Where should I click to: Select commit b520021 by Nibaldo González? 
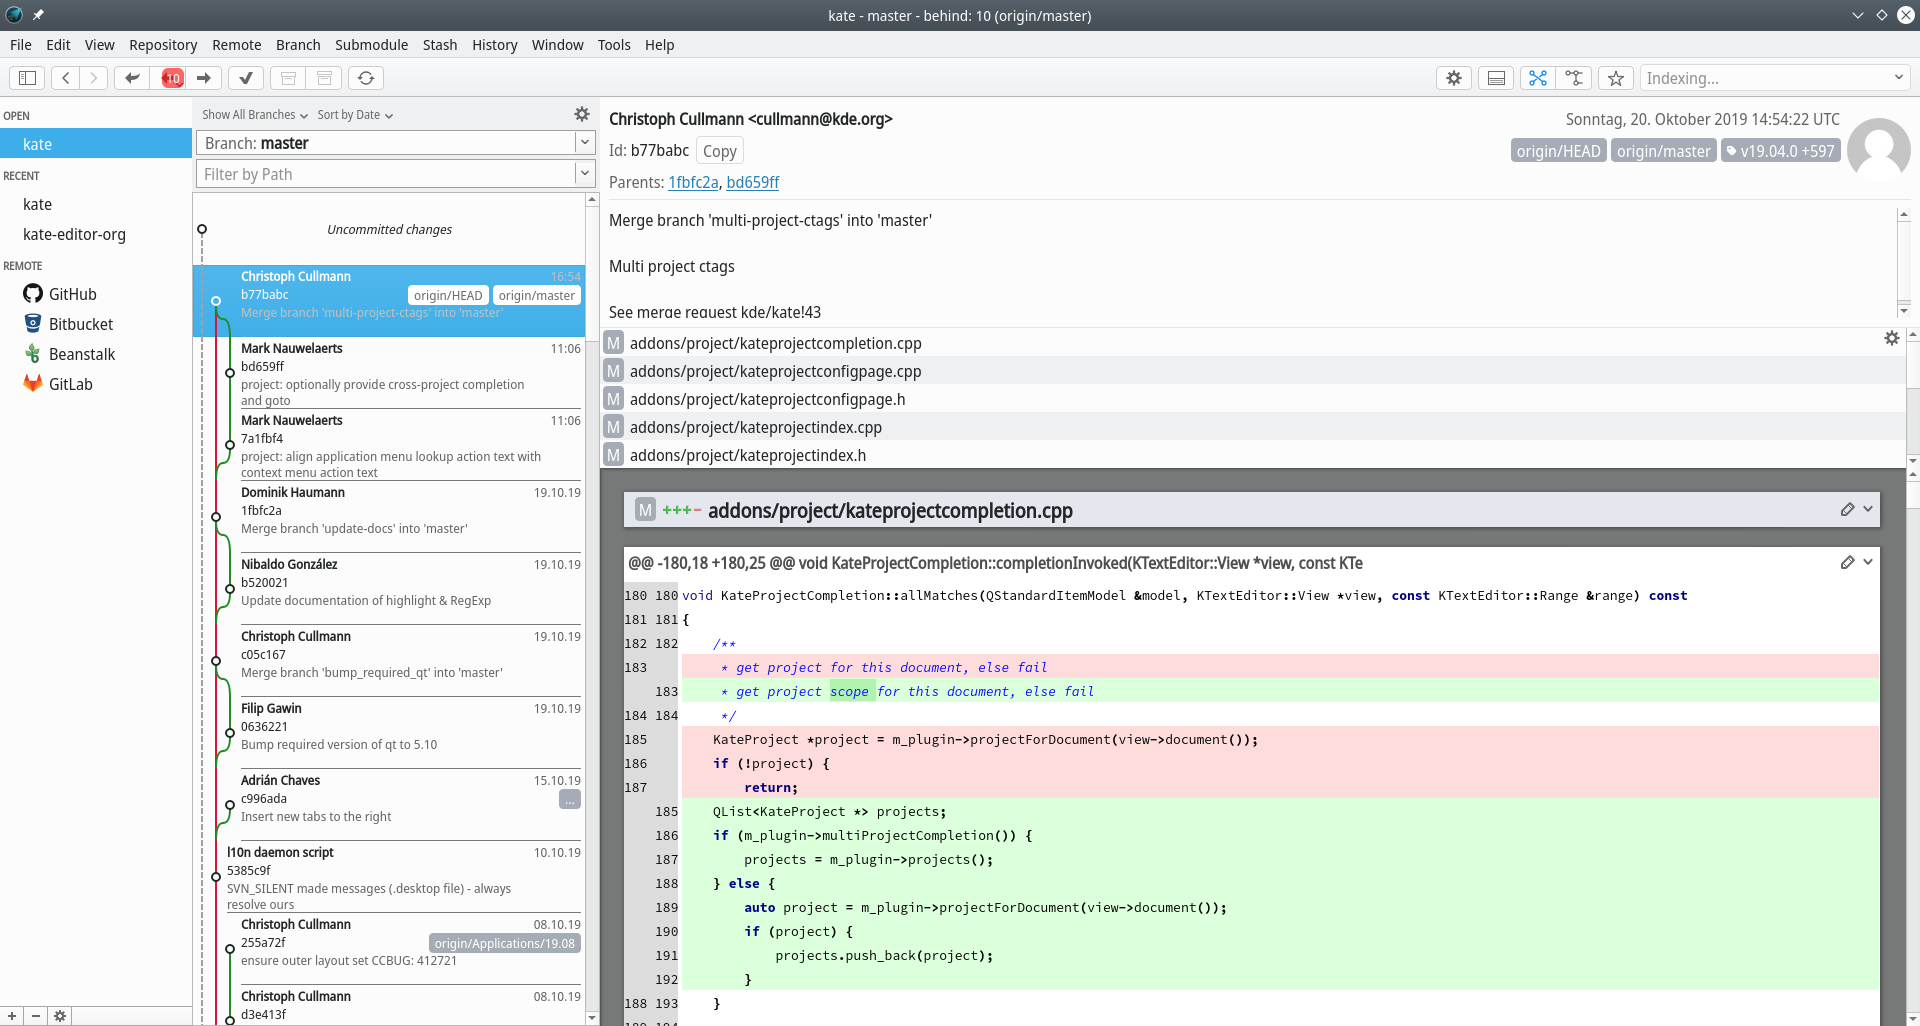pyautogui.click(x=389, y=589)
